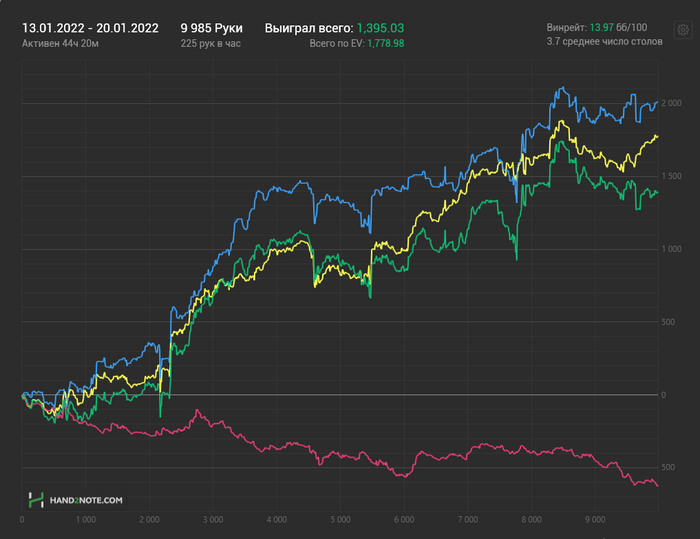Click the 1 000 x-axis label
This screenshot has width=700, height=539.
(86, 520)
